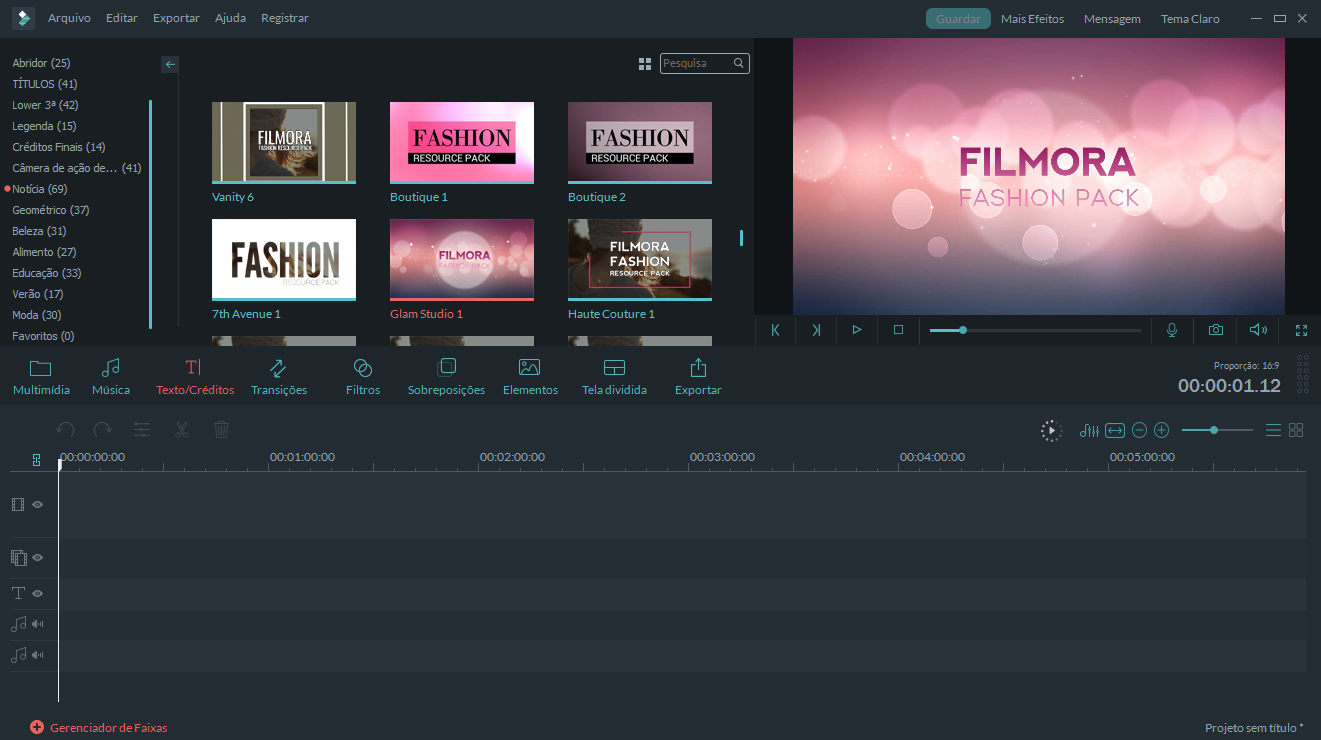Switch thumbnail grid view size
Viewport: 1321px width, 740px height.
tap(645, 64)
